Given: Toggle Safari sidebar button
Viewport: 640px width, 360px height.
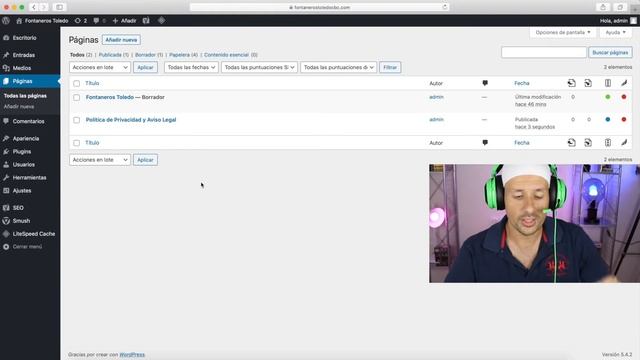Looking at the screenshot, I should [59, 7].
